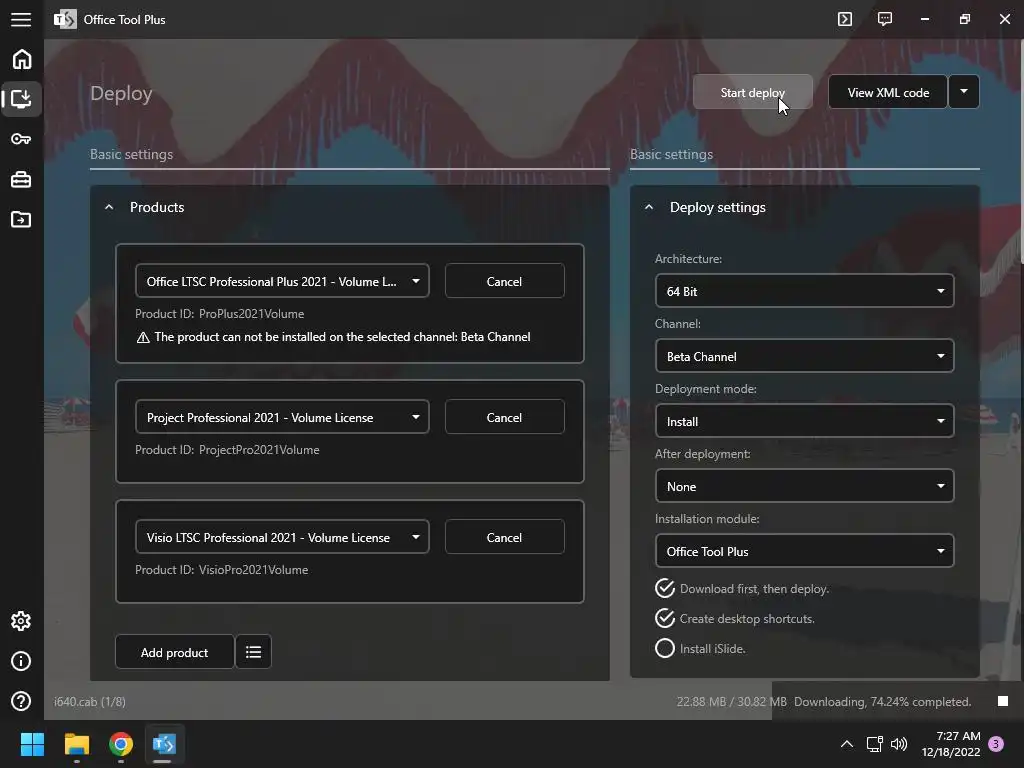Open Help question mark icon

[x=21, y=701]
